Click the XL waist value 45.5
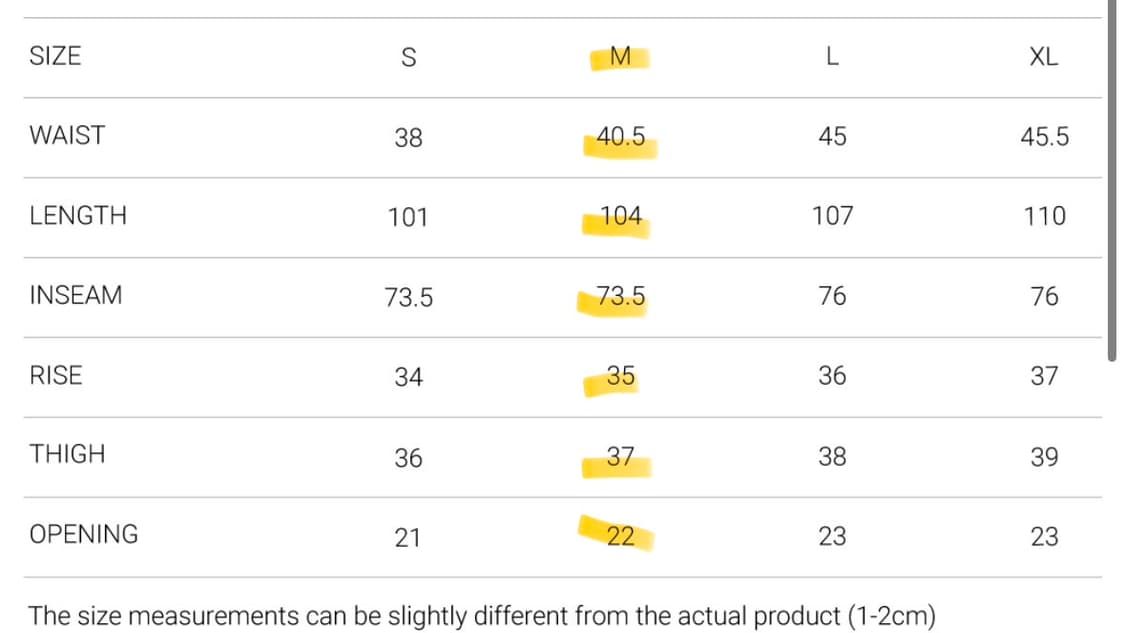 coord(1044,137)
